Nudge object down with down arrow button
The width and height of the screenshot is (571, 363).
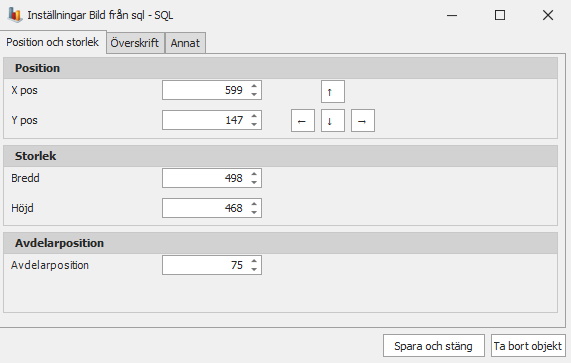332,121
